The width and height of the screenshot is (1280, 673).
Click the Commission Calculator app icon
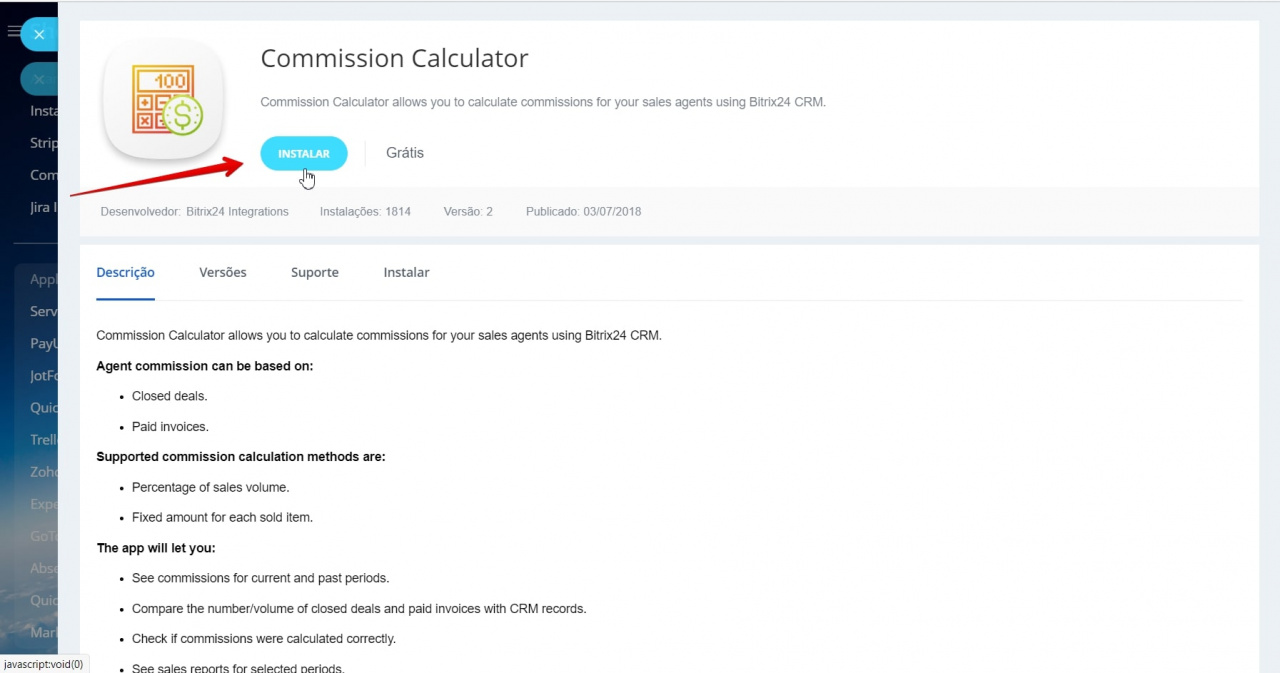click(x=164, y=101)
